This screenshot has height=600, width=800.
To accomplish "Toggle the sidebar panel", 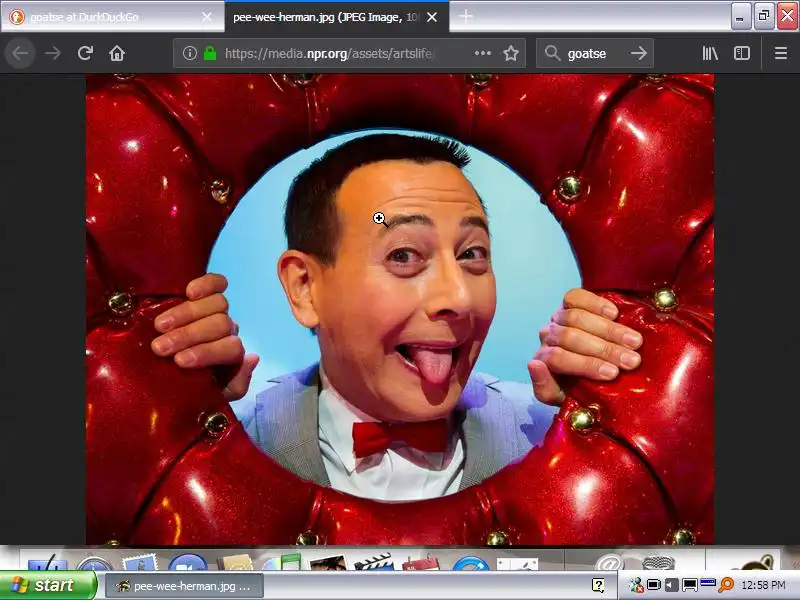I will (x=742, y=53).
